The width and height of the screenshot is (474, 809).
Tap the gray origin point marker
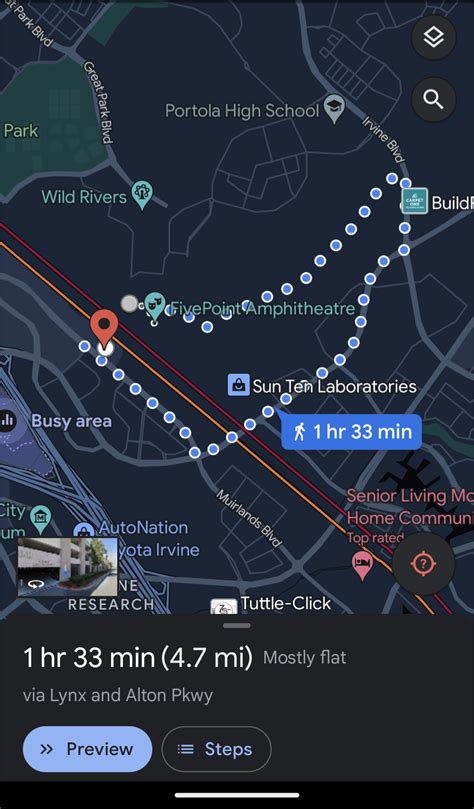129,303
